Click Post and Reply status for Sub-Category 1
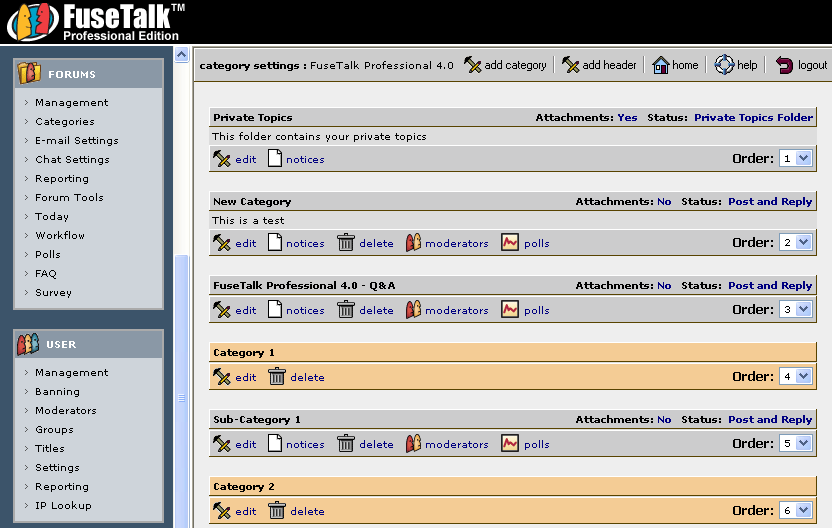 [x=770, y=420]
